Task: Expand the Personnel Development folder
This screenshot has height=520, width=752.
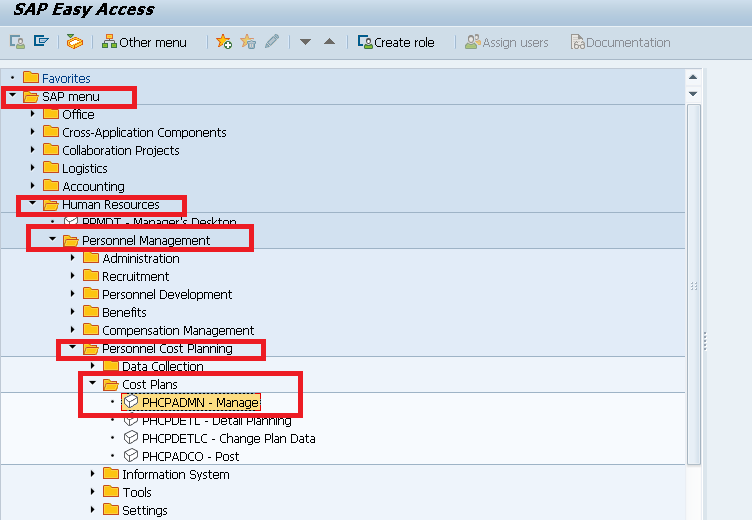Action: point(72,294)
